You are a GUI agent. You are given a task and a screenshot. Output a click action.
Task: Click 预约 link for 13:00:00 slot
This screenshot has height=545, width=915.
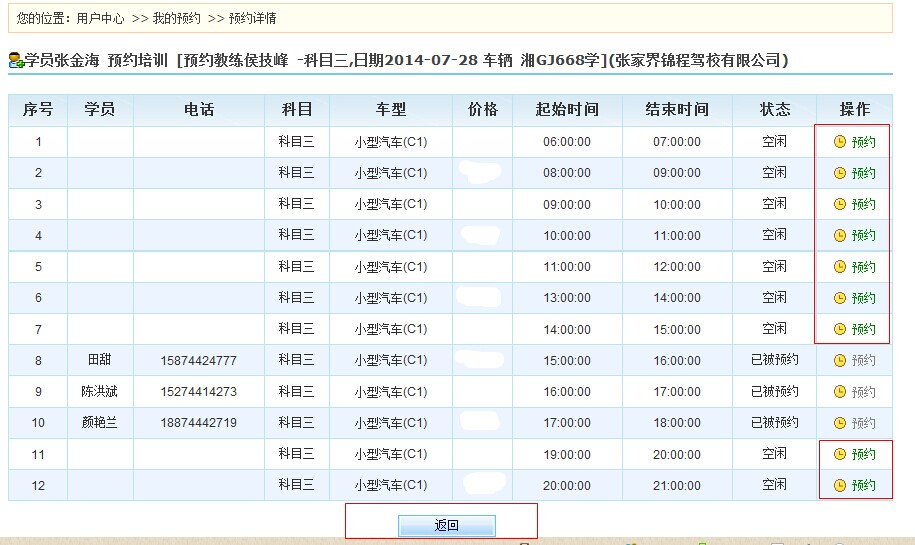[x=863, y=298]
